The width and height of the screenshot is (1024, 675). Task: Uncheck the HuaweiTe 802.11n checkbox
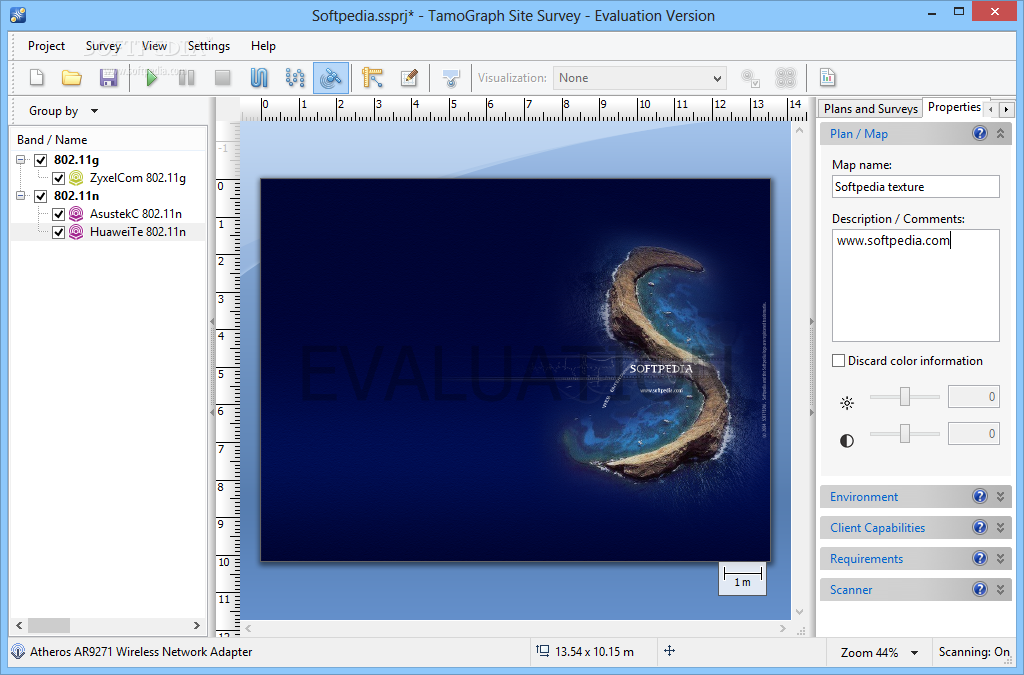59,232
